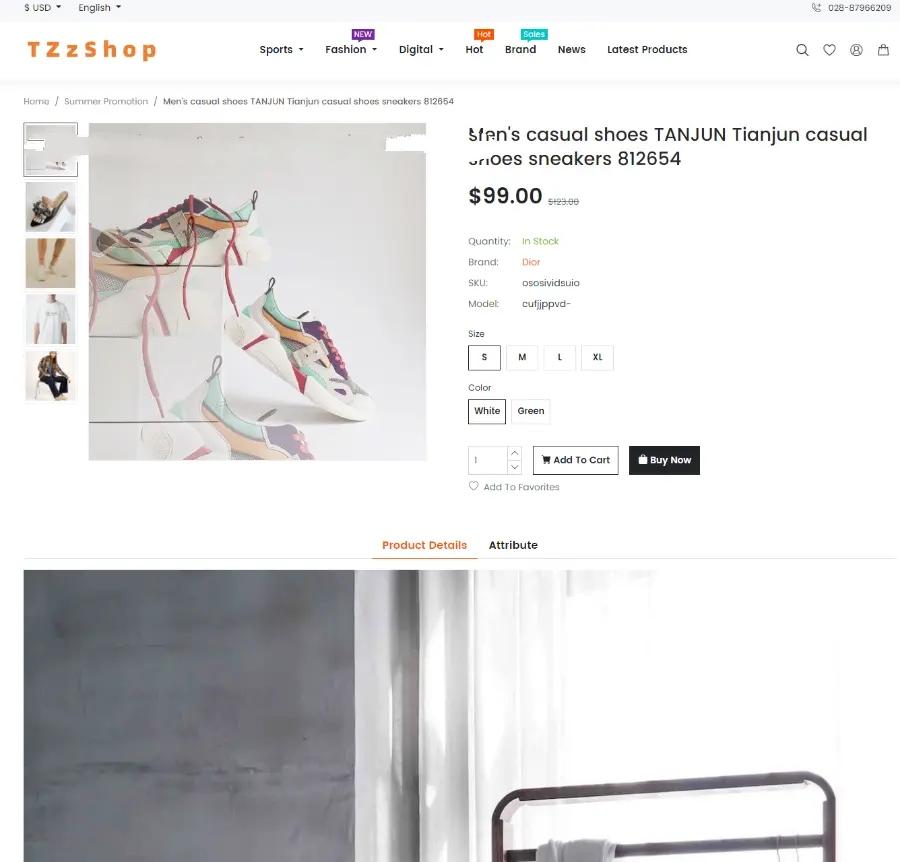The width and height of the screenshot is (900, 862).
Task: Decrease quantity with the down arrow
Action: [x=515, y=467]
